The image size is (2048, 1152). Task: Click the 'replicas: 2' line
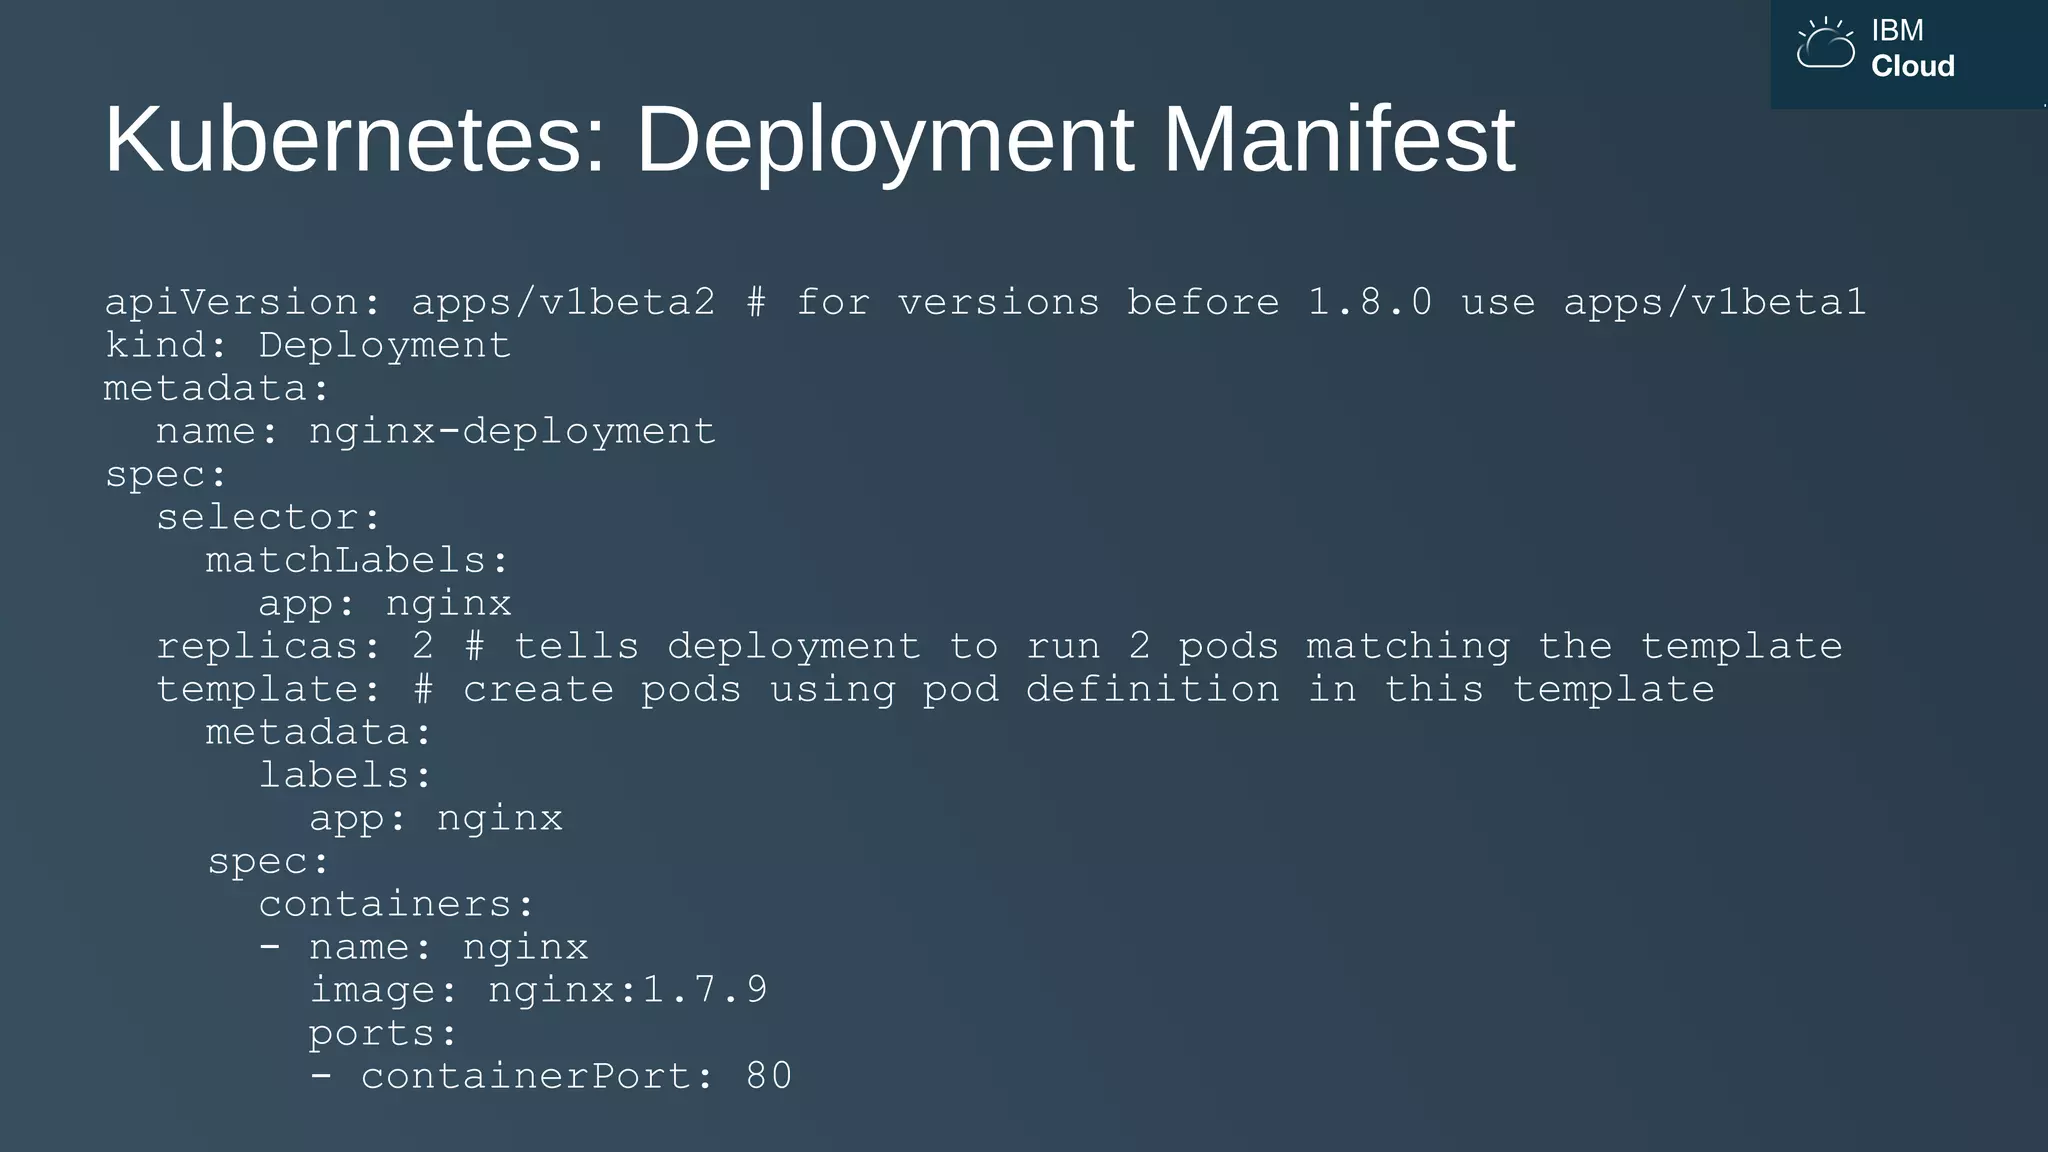(x=999, y=646)
